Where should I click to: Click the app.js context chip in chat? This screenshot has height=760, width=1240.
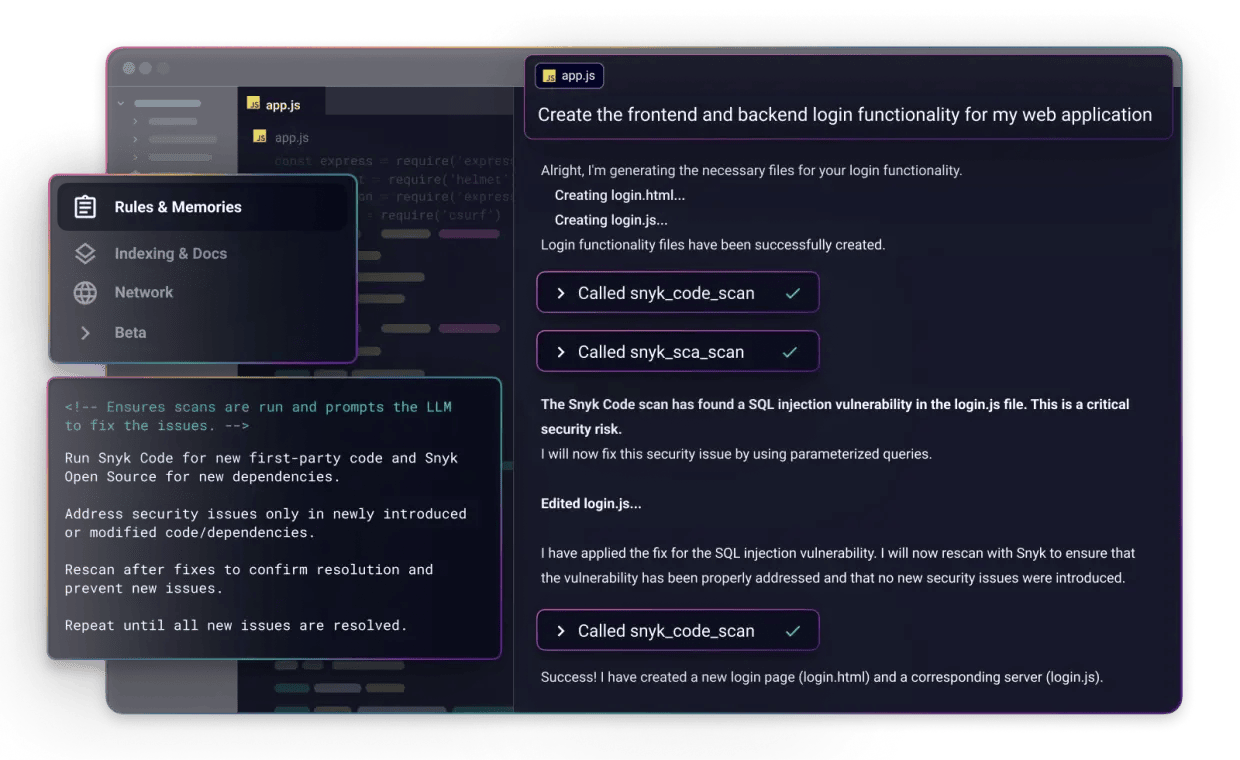point(569,76)
